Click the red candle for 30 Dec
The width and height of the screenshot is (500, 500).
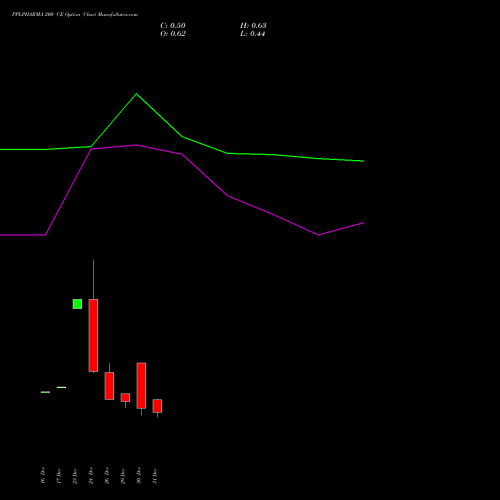pos(141,385)
